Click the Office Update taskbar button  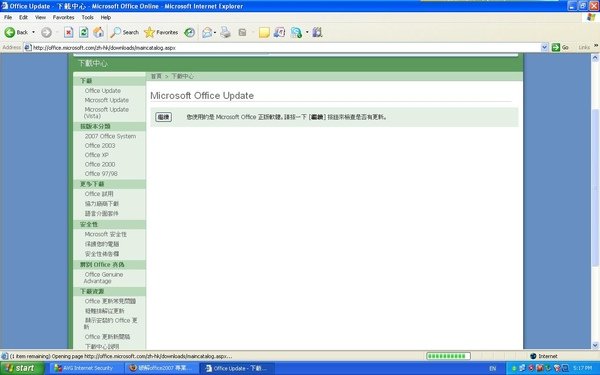[238, 368]
